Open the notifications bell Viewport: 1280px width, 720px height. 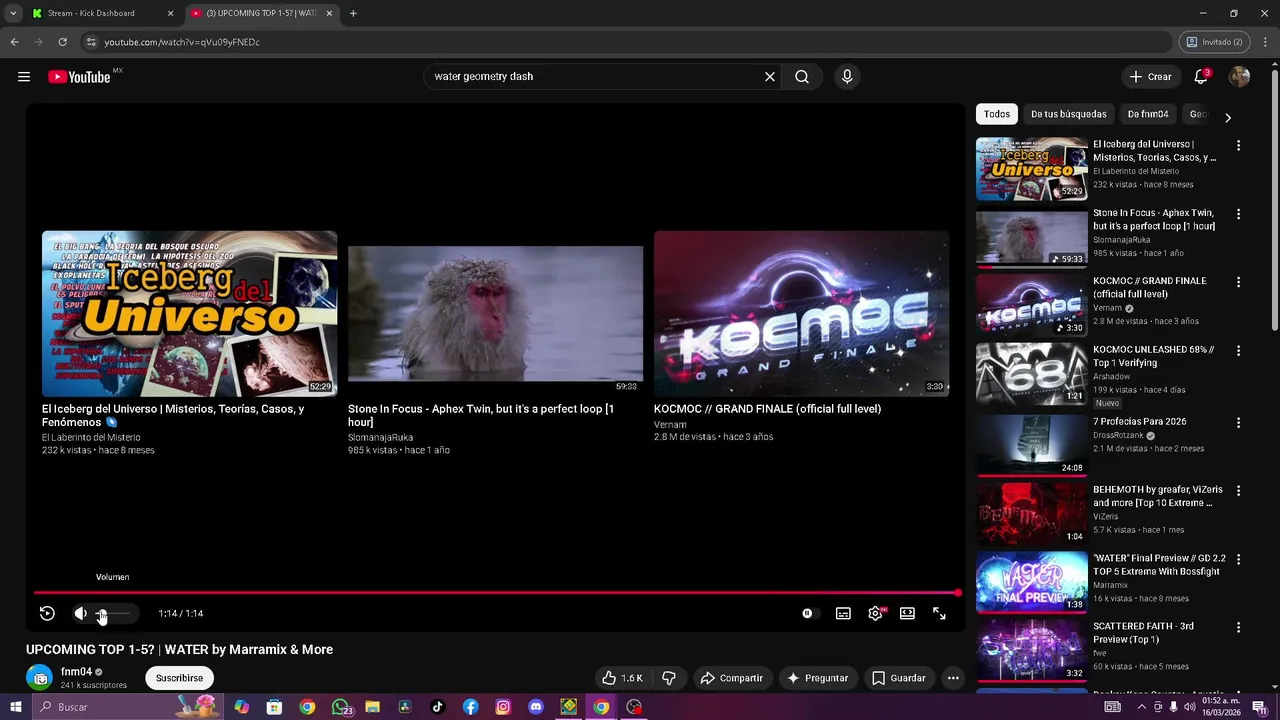coord(1202,77)
